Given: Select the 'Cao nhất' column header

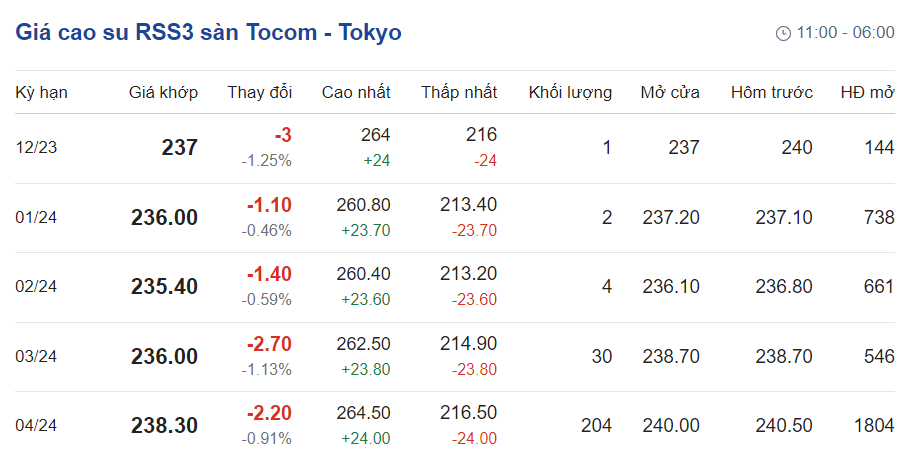Looking at the screenshot, I should [356, 92].
